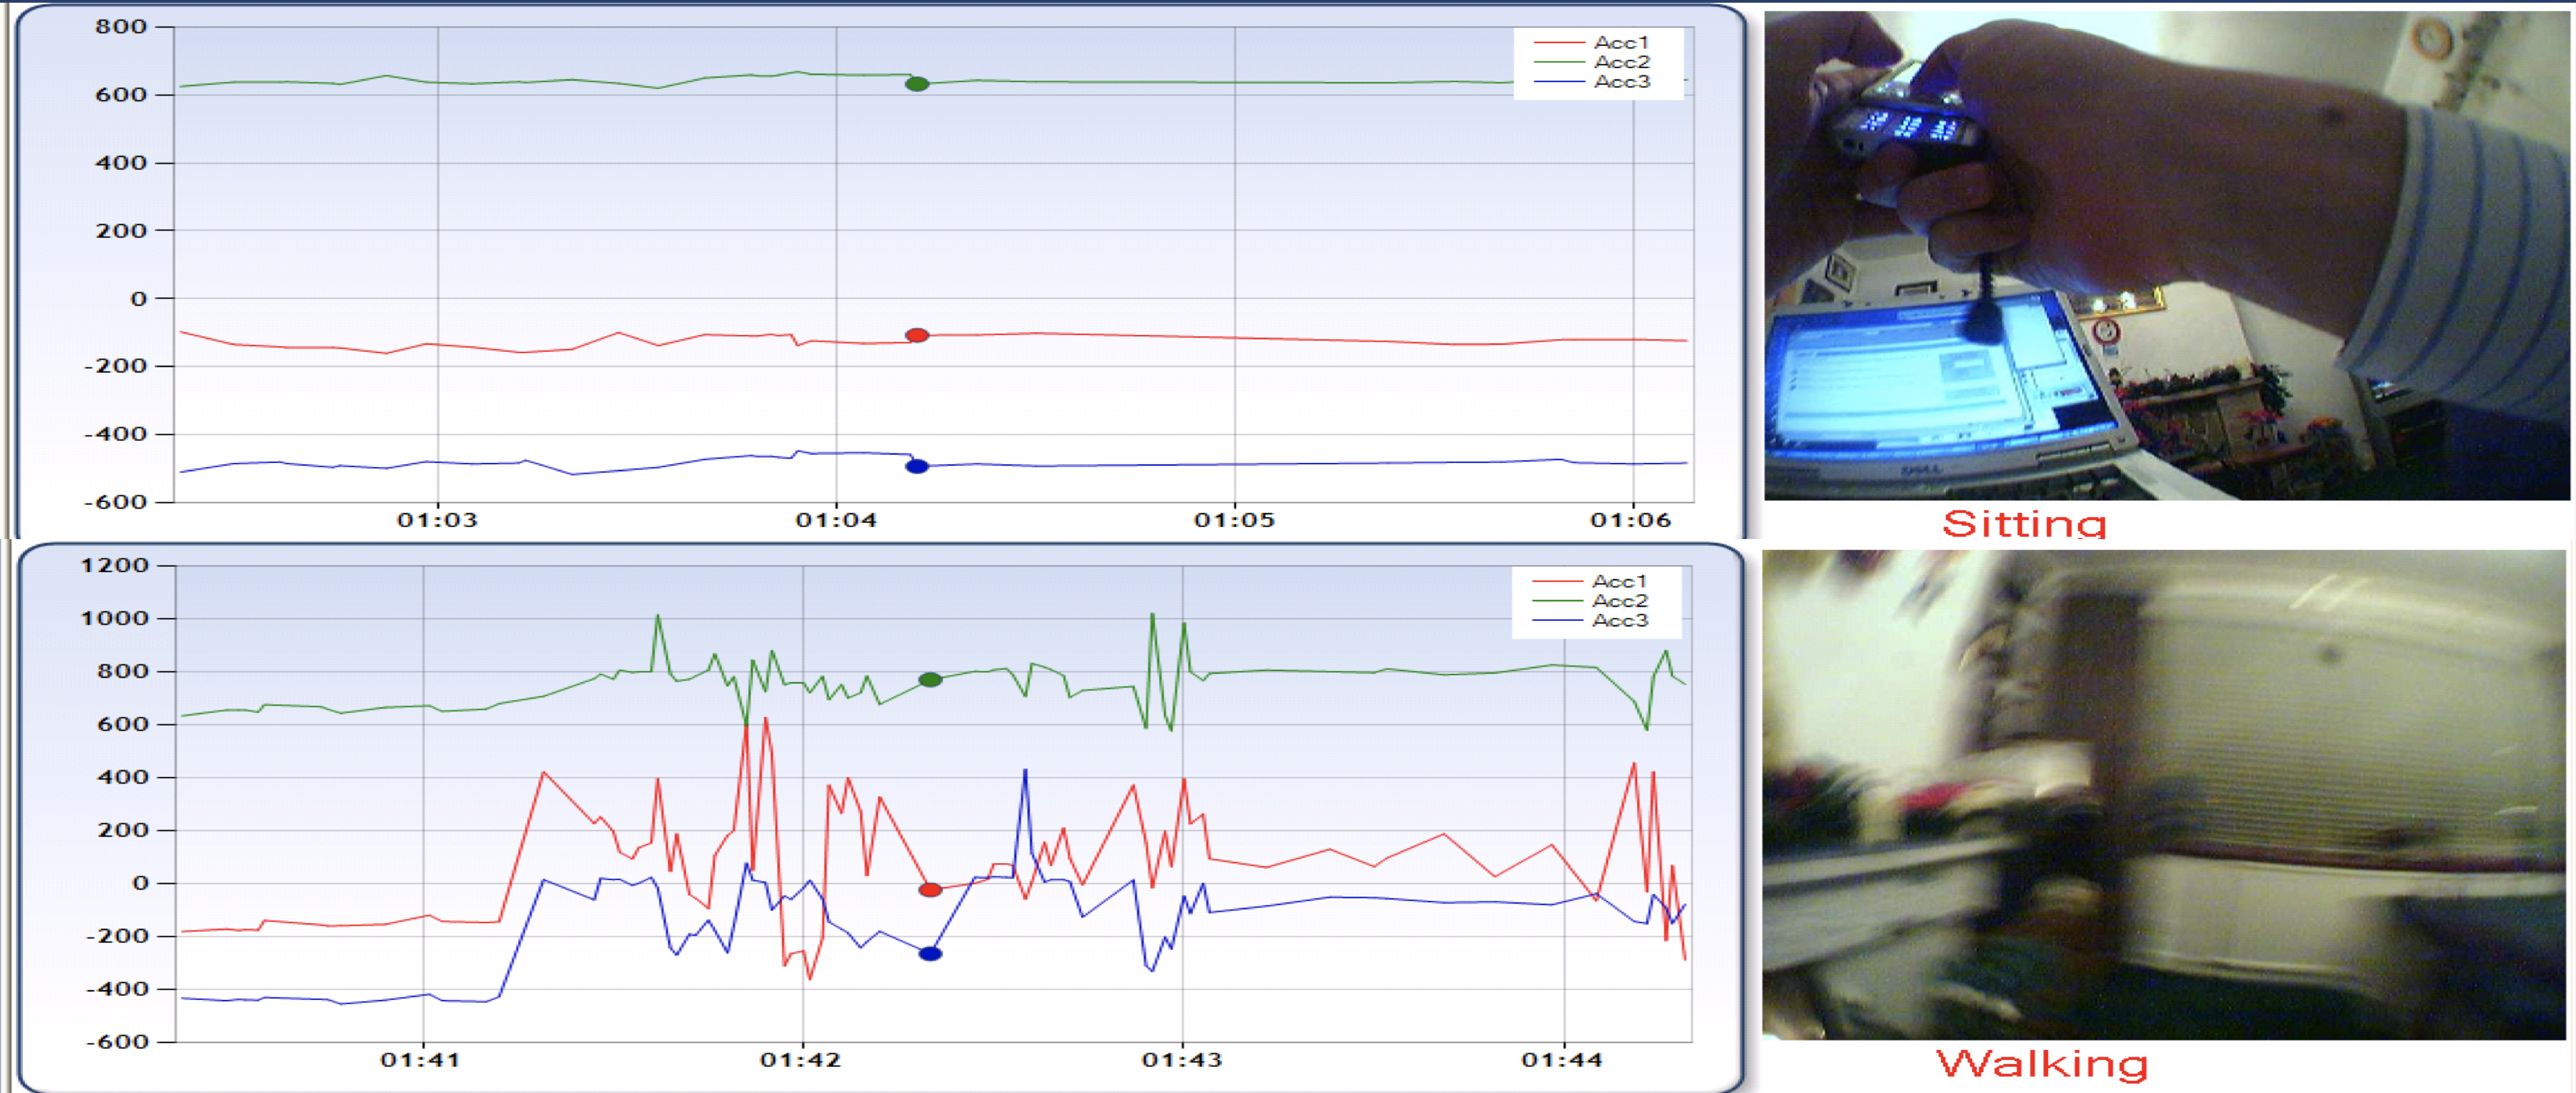Open the sitting webcam image of hands
2576x1093 pixels.
(x=2165, y=255)
